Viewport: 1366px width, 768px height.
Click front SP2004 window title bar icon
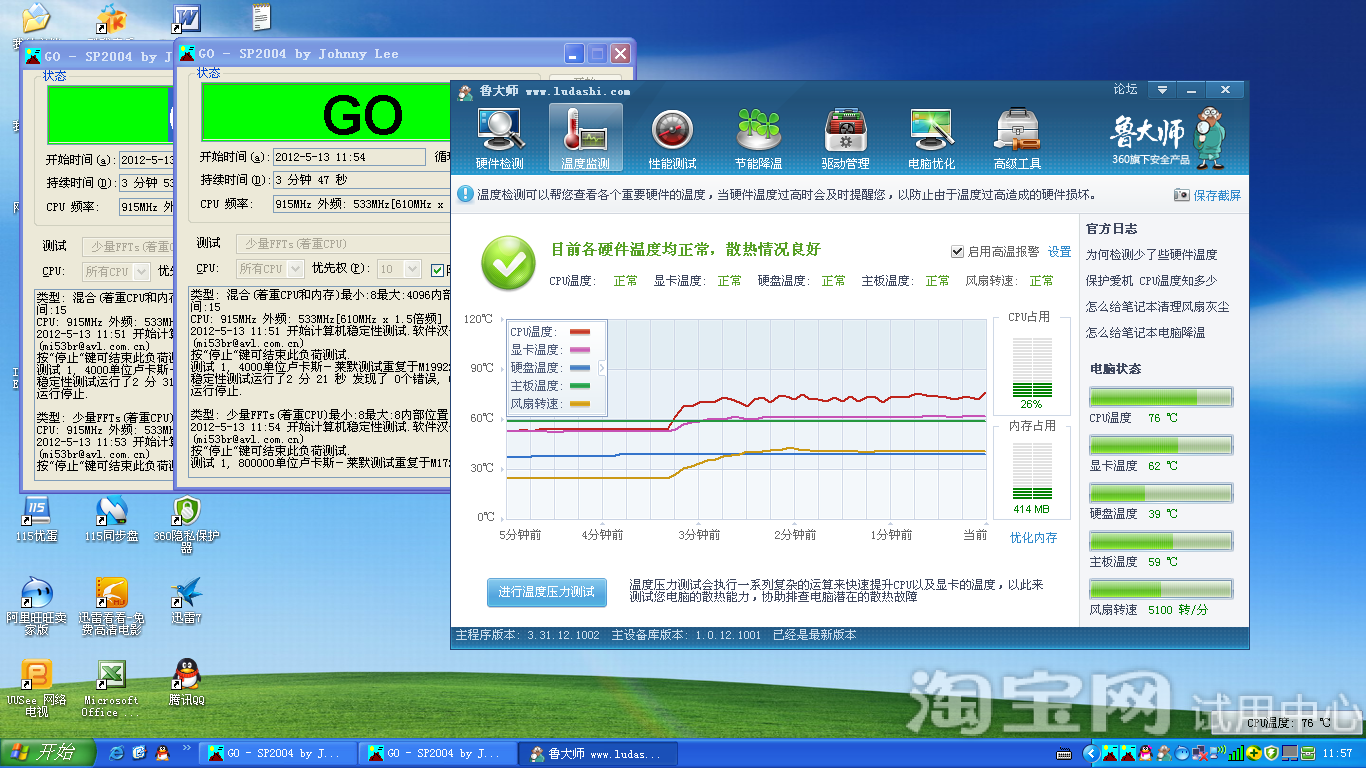187,54
